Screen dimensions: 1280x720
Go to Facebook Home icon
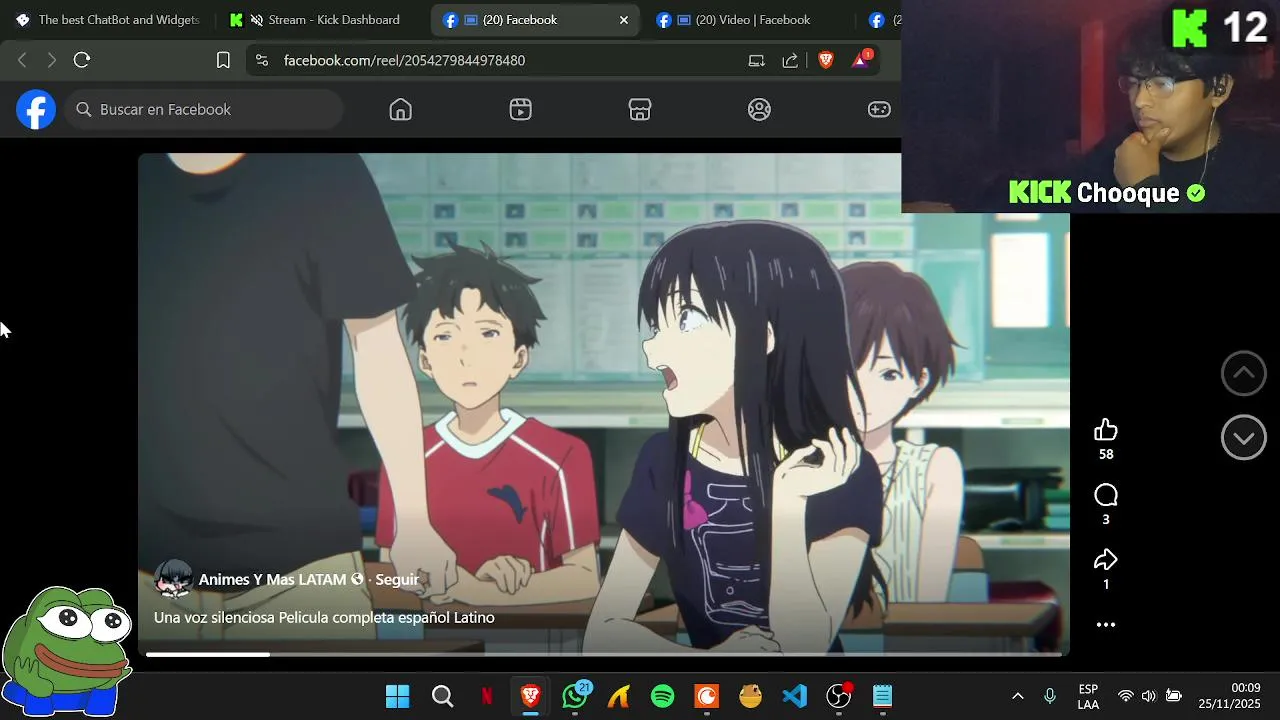click(x=400, y=110)
